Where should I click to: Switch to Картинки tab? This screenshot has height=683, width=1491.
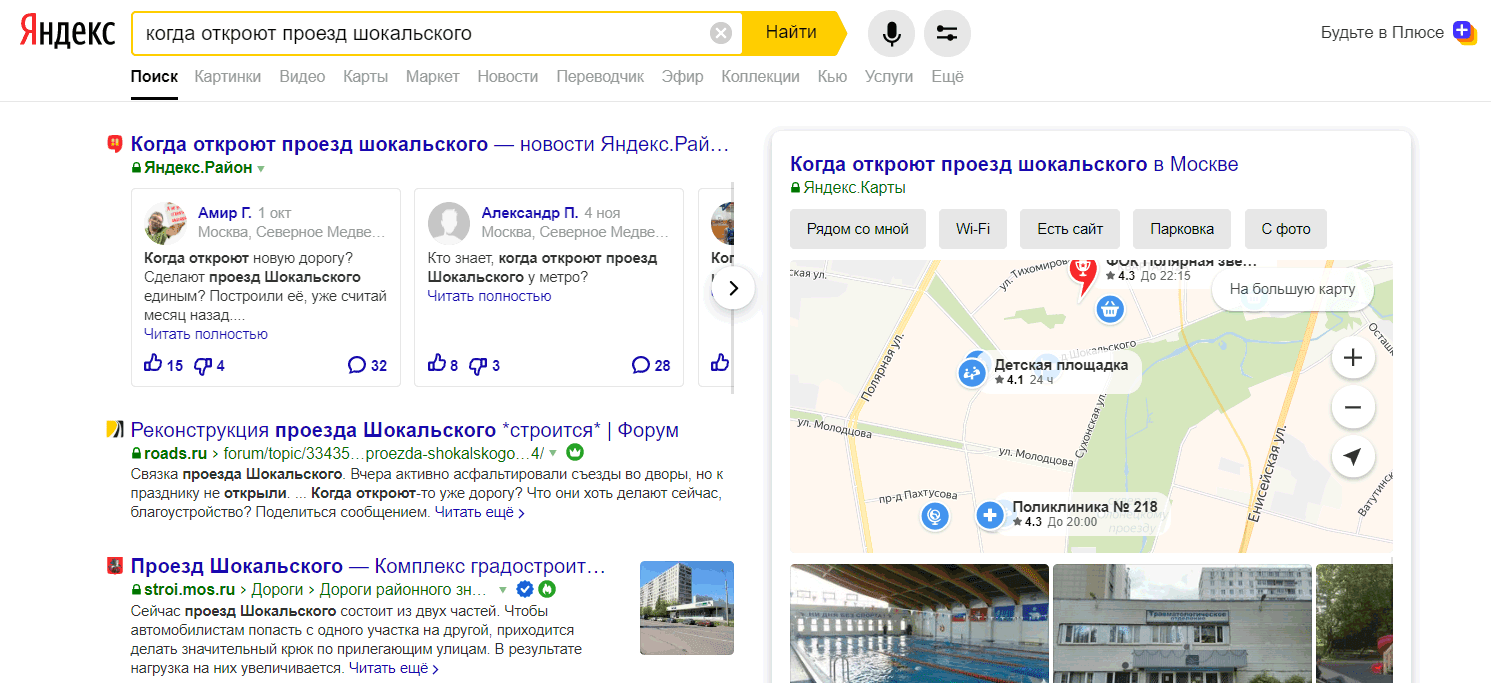(x=228, y=76)
